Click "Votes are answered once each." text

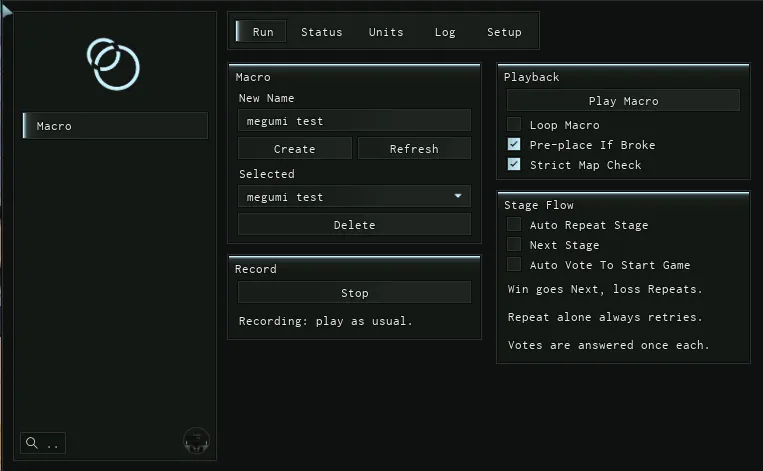tap(608, 345)
